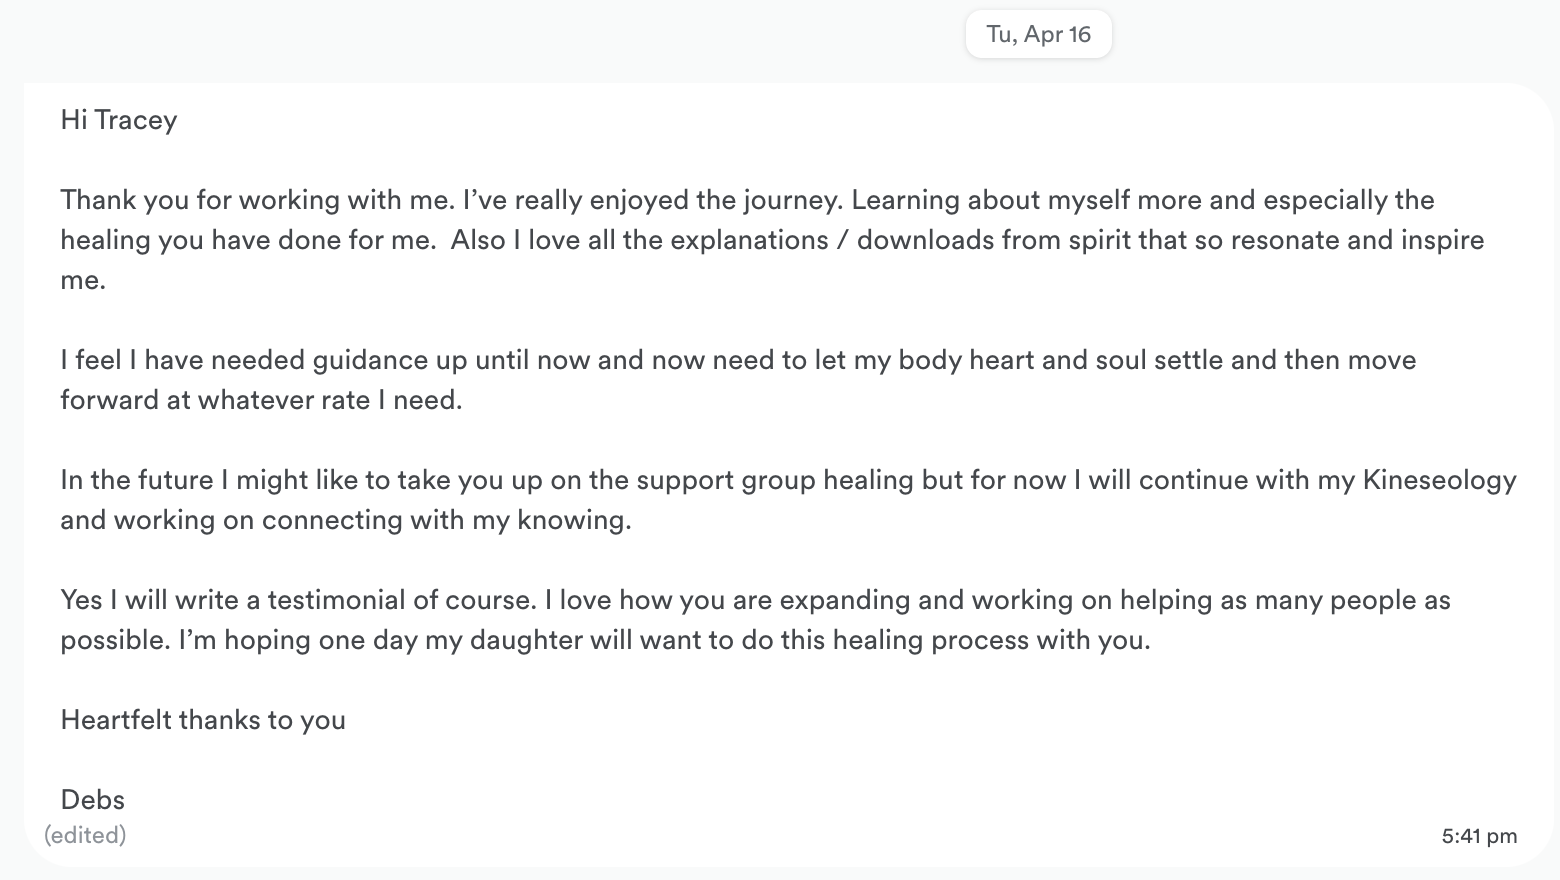Click the "Hi Tracey" greeting line
This screenshot has height=880, width=1560.
119,120
